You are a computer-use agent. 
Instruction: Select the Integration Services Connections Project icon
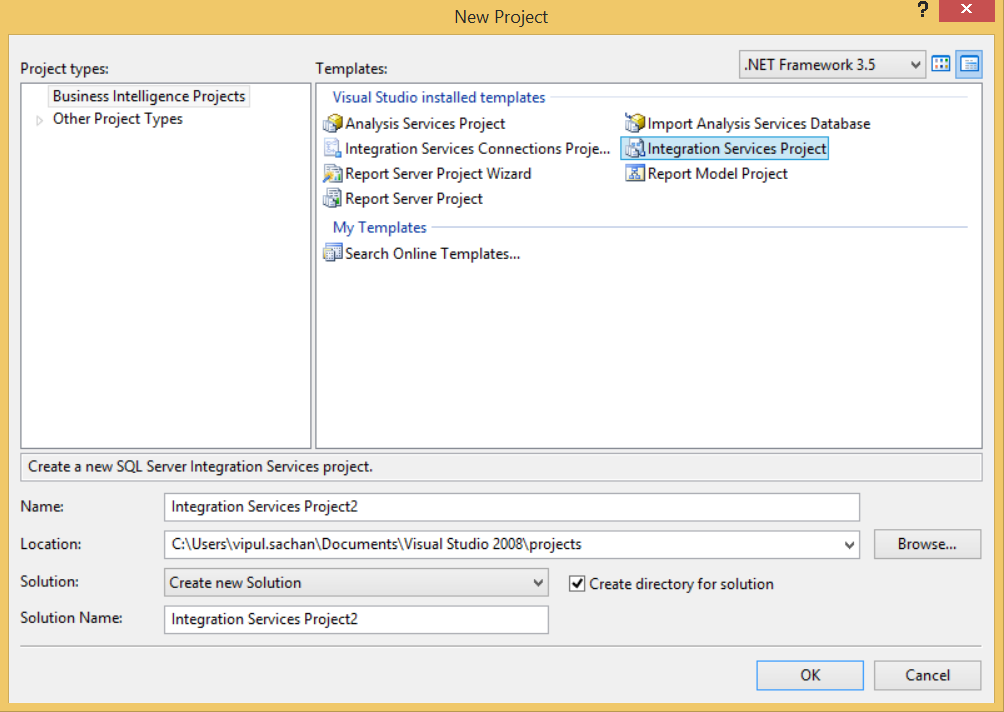click(x=334, y=147)
